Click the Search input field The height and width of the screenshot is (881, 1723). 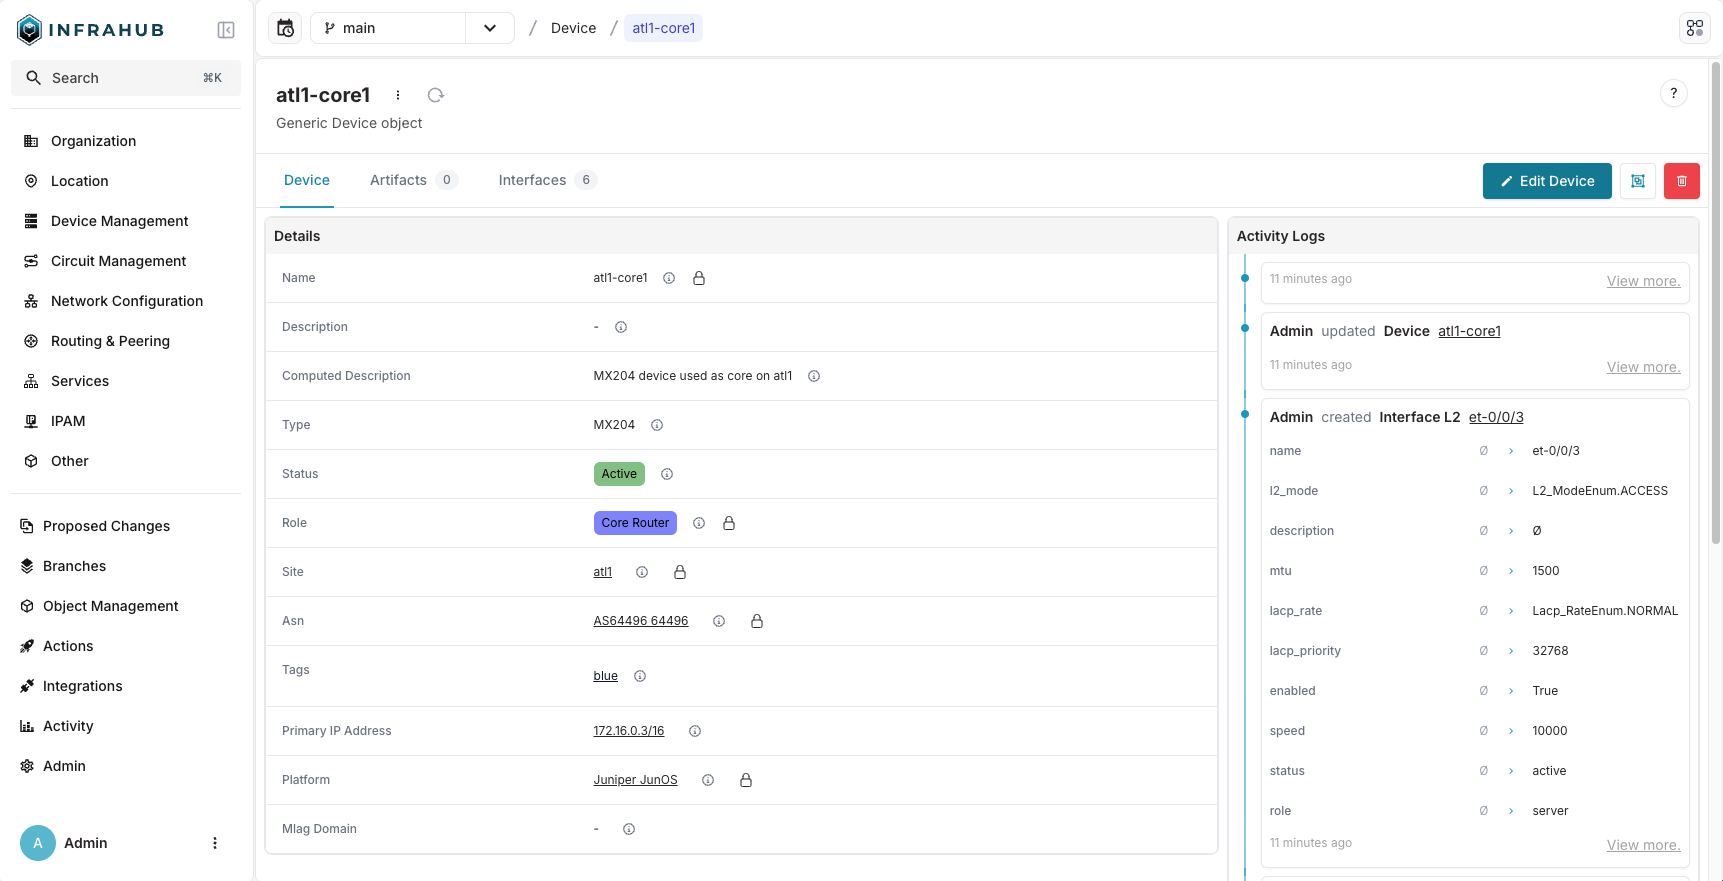126,78
